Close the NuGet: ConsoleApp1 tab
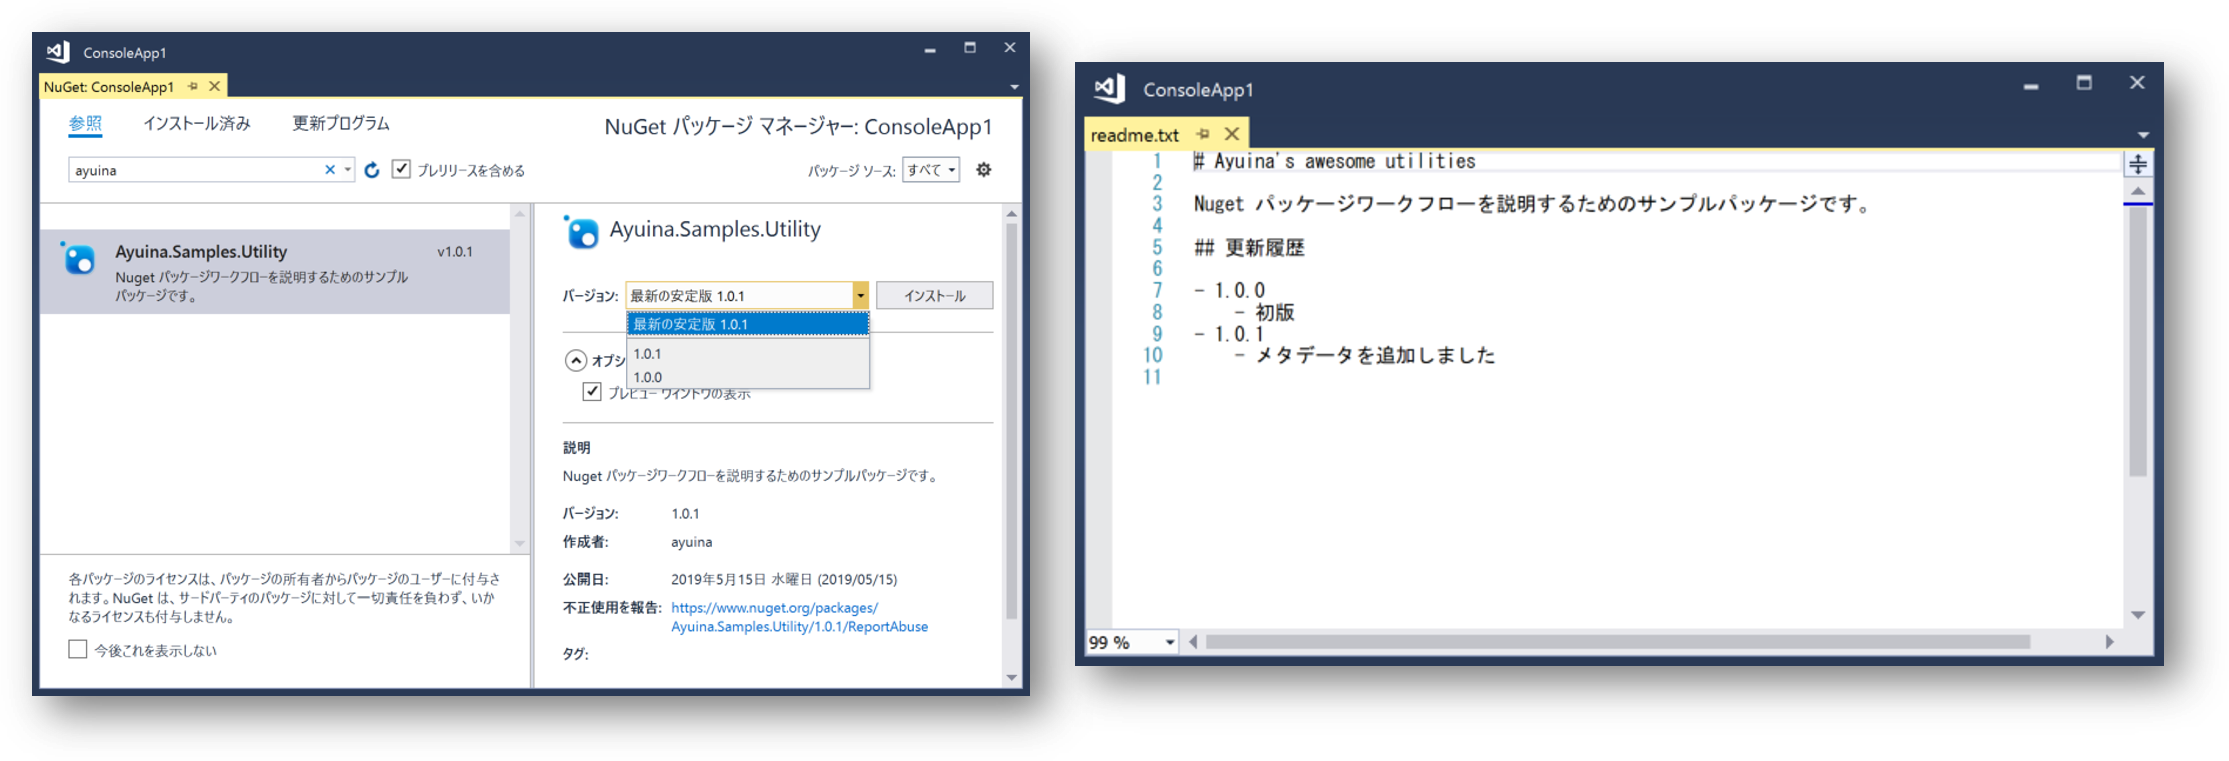Image resolution: width=2229 pixels, height=761 pixels. pyautogui.click(x=214, y=87)
